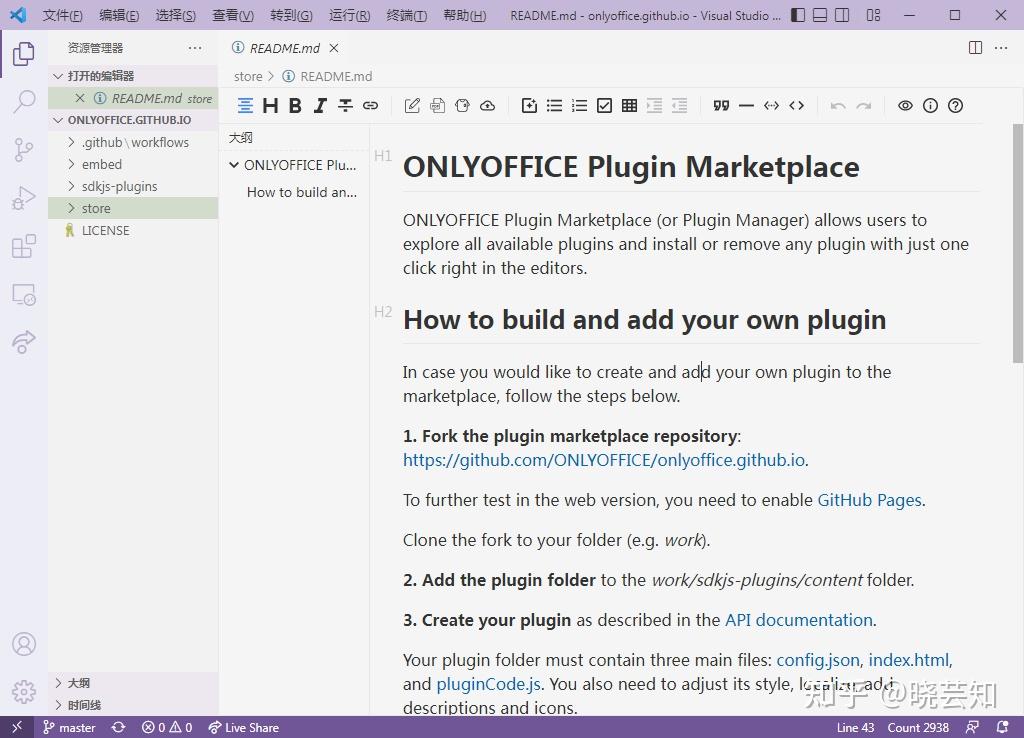Insert a blockquote with the quote icon

click(721, 106)
